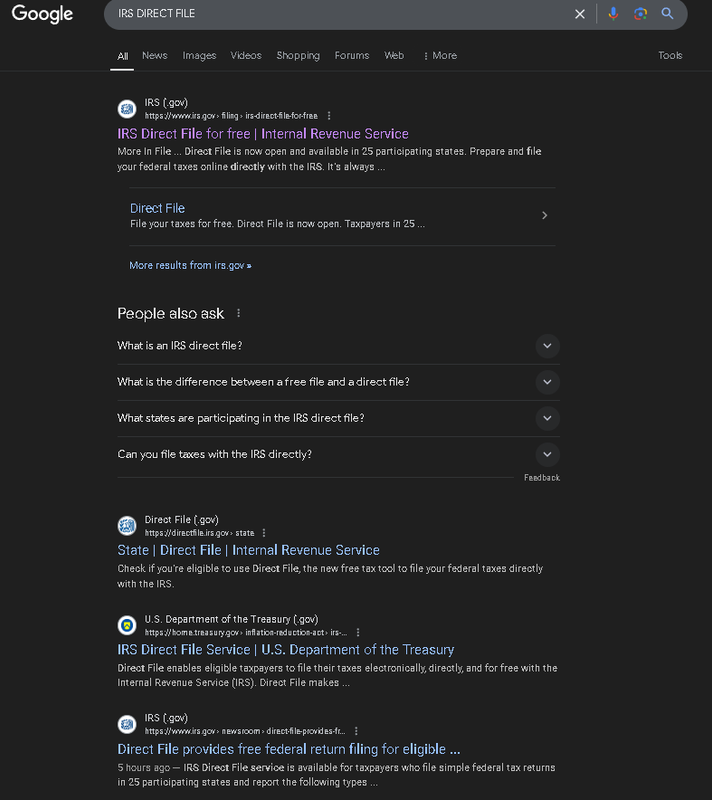This screenshot has height=800, width=712.
Task: Click the Google logo
Action: 42,14
